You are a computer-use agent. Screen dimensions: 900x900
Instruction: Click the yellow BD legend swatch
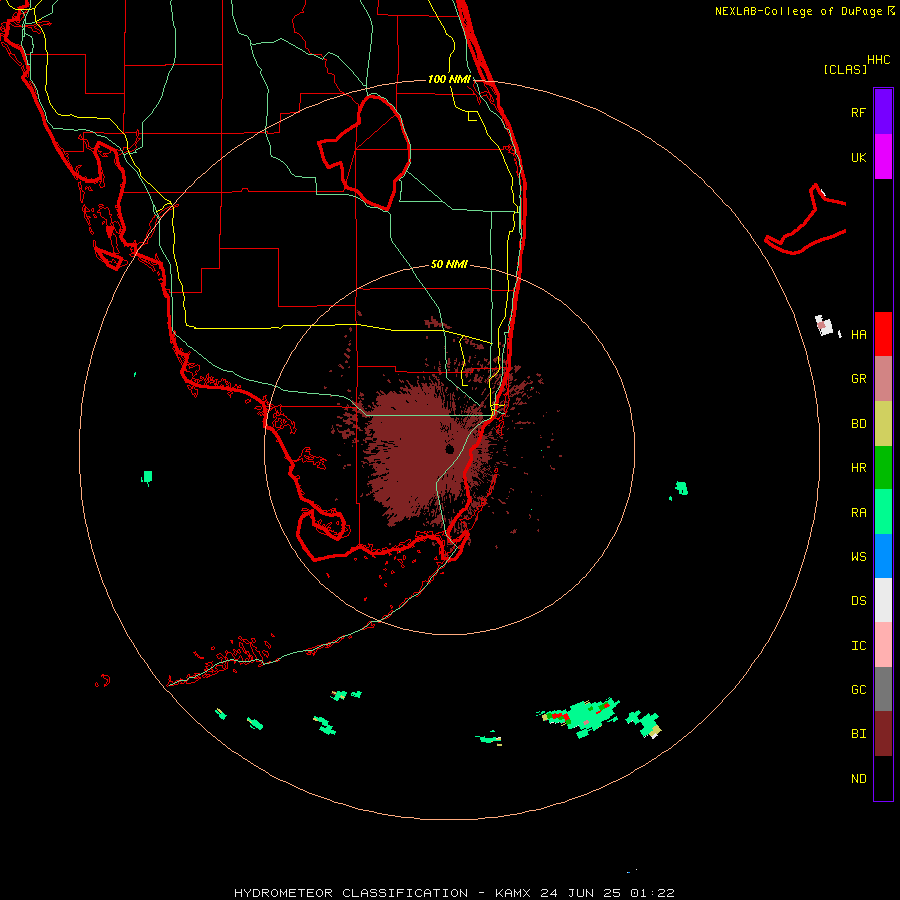(883, 424)
